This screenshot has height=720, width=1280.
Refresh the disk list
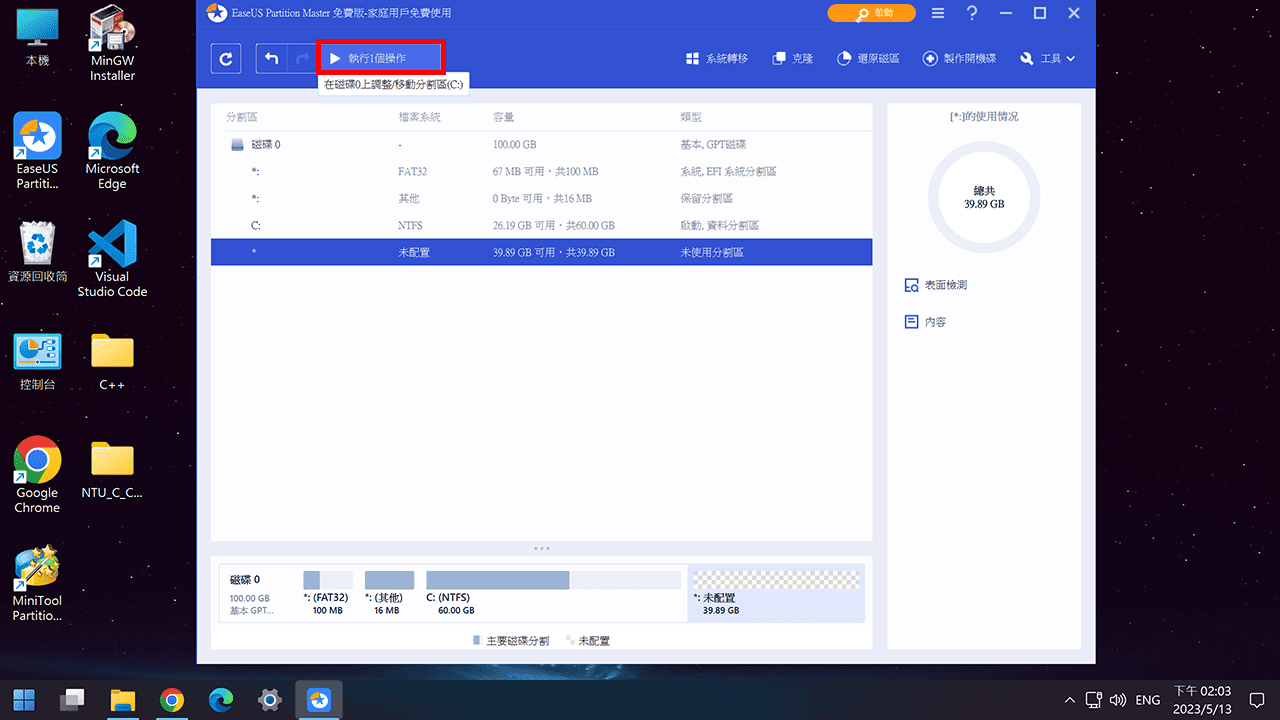[x=225, y=58]
